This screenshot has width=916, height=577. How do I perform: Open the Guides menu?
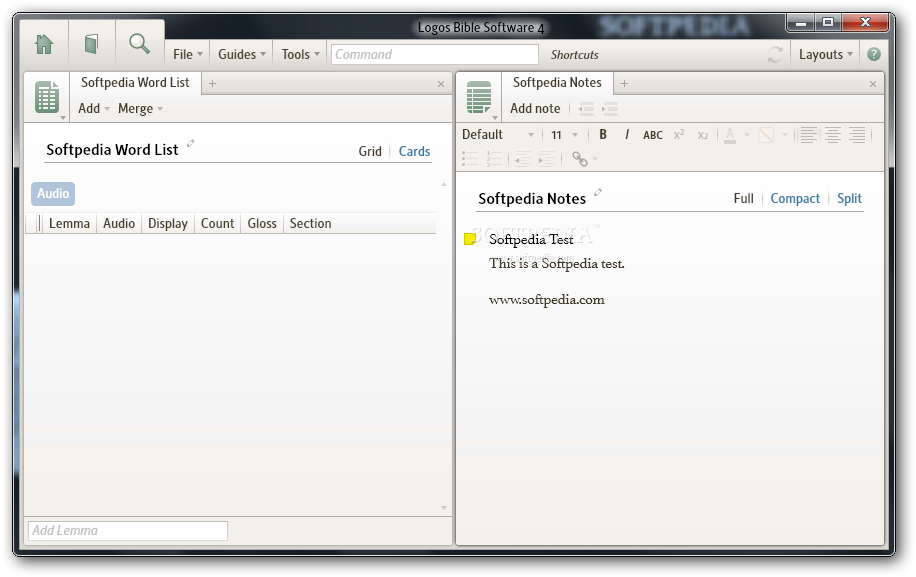[241, 54]
